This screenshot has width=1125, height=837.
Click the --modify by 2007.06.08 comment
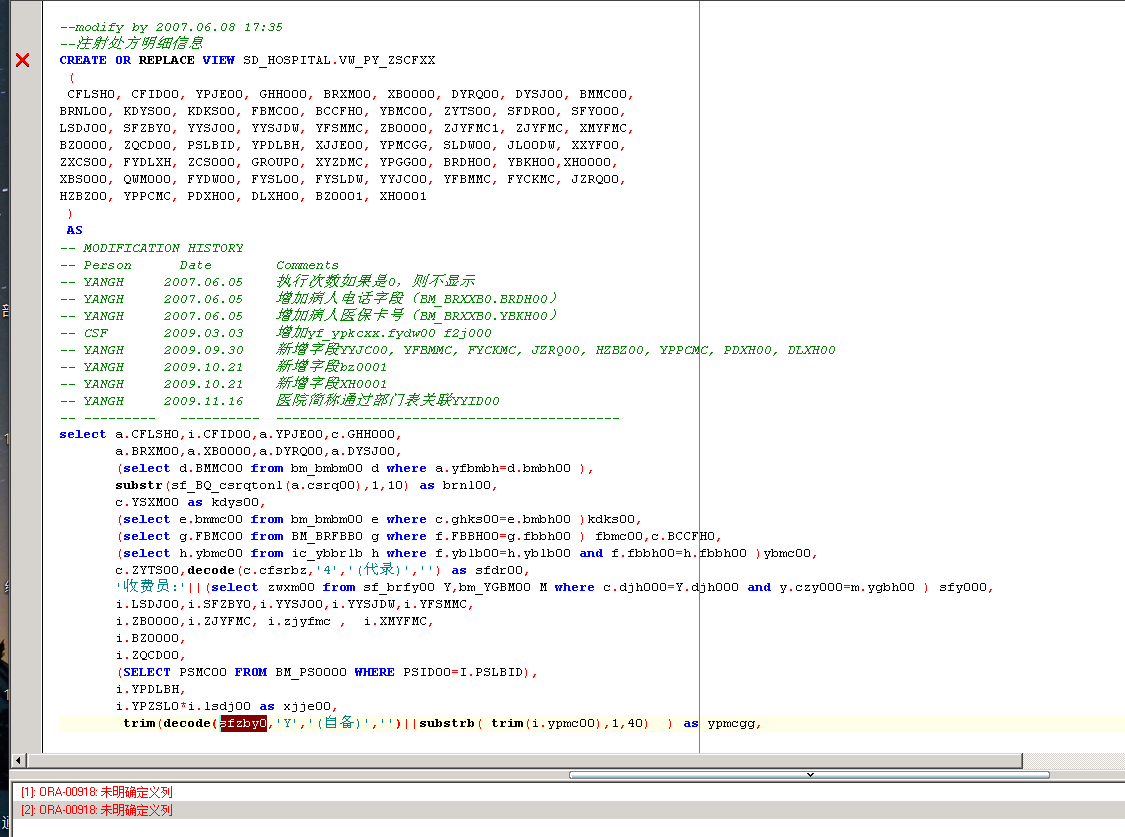171,27
